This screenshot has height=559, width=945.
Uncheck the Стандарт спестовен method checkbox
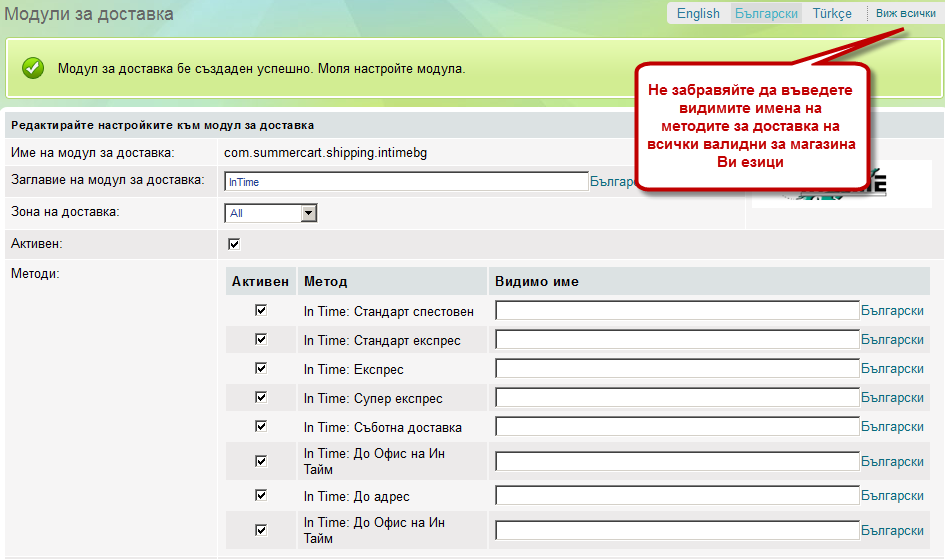[x=261, y=310]
